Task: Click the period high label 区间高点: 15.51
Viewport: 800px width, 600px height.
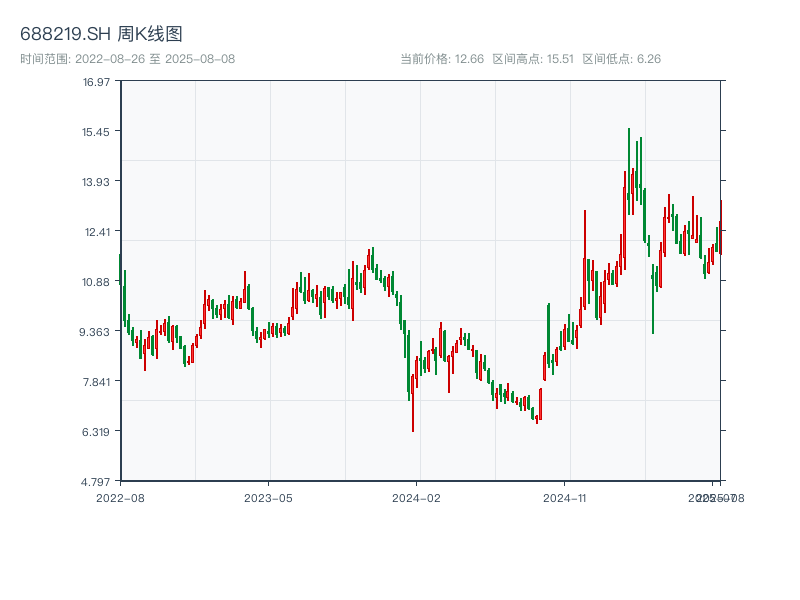Action: [x=533, y=59]
